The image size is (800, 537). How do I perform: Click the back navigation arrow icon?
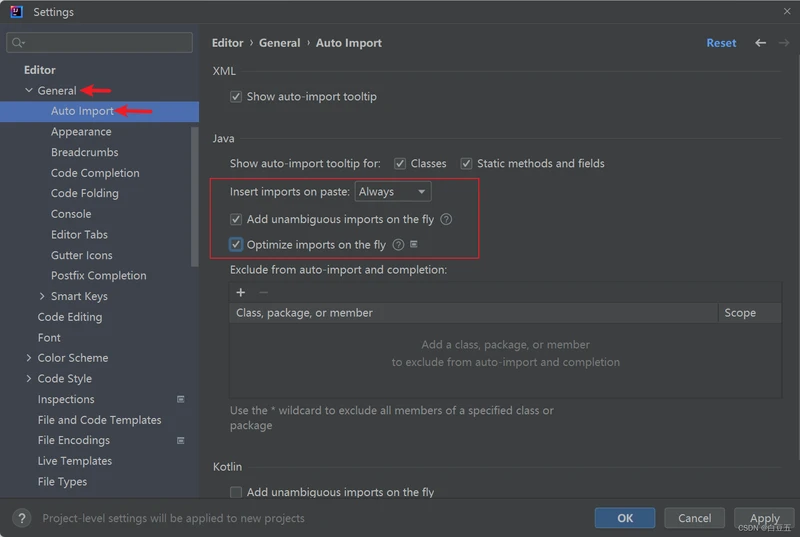760,43
